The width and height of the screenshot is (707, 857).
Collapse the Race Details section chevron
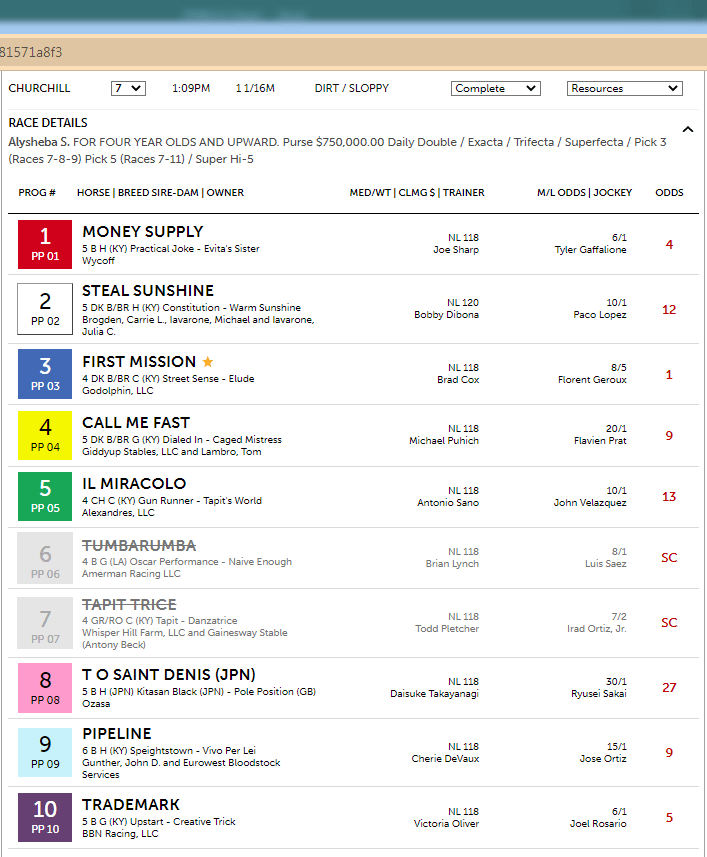pyautogui.click(x=688, y=130)
